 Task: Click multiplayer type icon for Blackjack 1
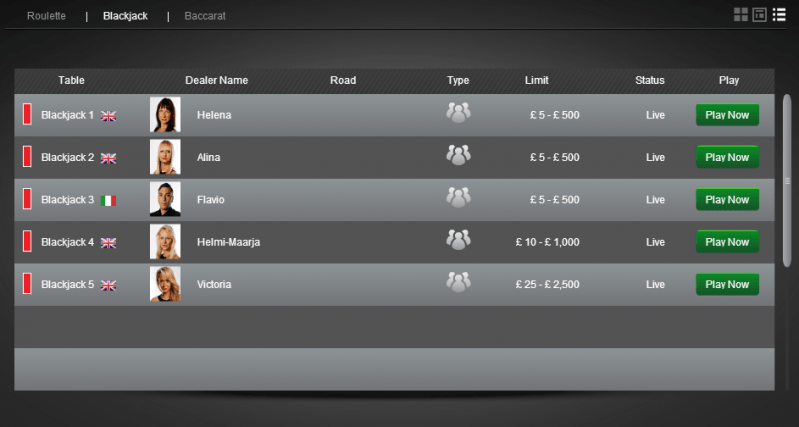coord(458,113)
